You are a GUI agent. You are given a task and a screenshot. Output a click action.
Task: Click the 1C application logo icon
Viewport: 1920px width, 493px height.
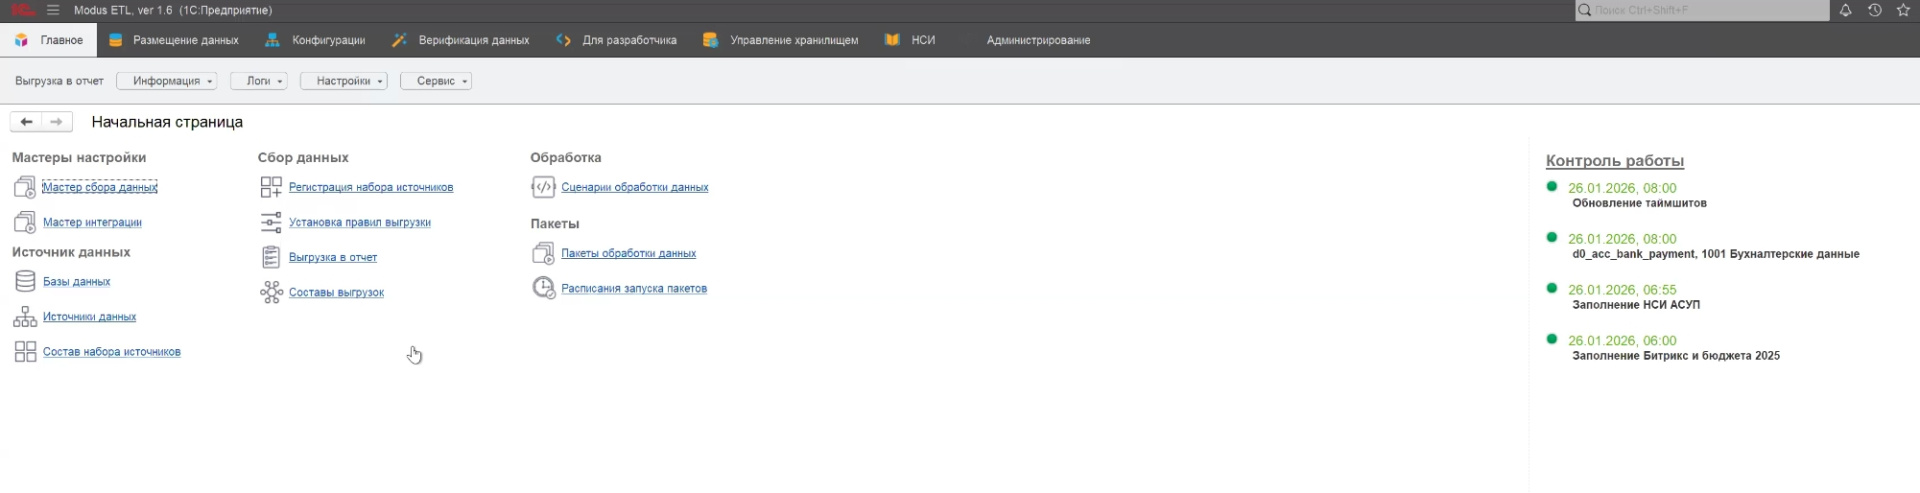pos(22,10)
